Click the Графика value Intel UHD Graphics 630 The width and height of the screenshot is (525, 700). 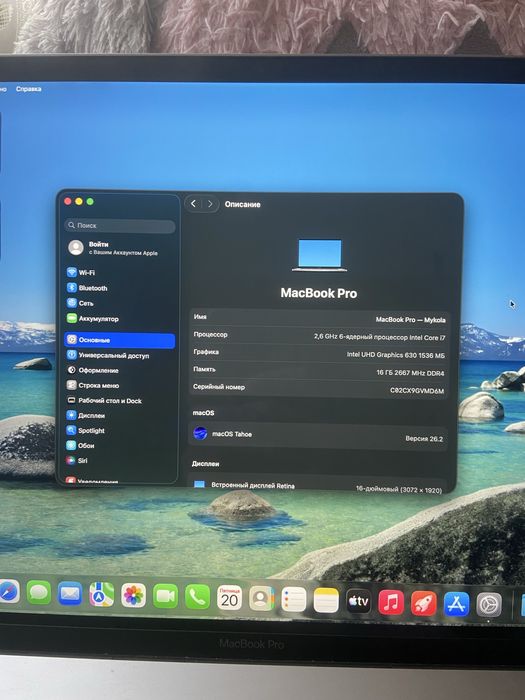pyautogui.click(x=396, y=355)
